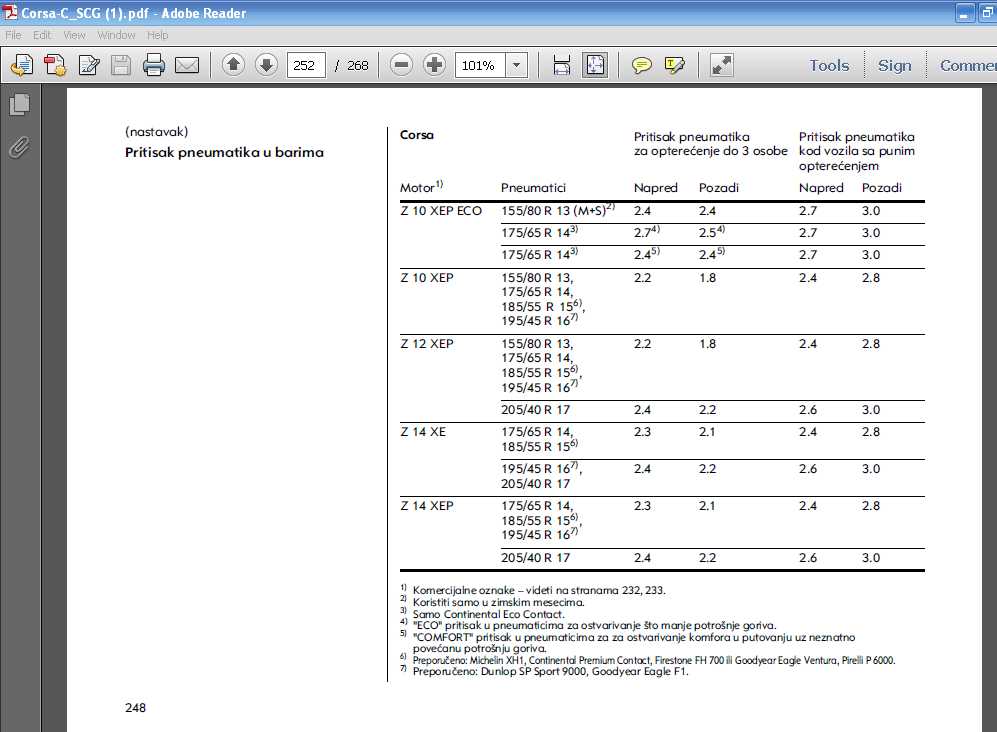Switch to read mode expand icon

click(x=722, y=65)
